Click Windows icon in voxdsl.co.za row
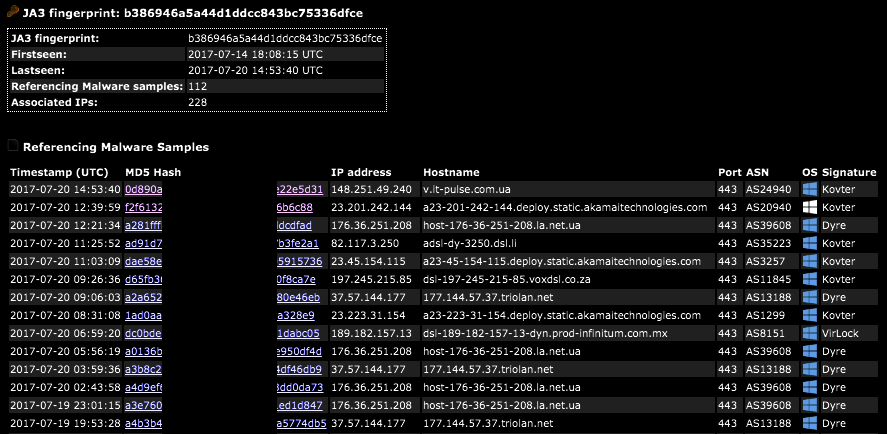Viewport: 887px width, 434px height. click(x=810, y=279)
